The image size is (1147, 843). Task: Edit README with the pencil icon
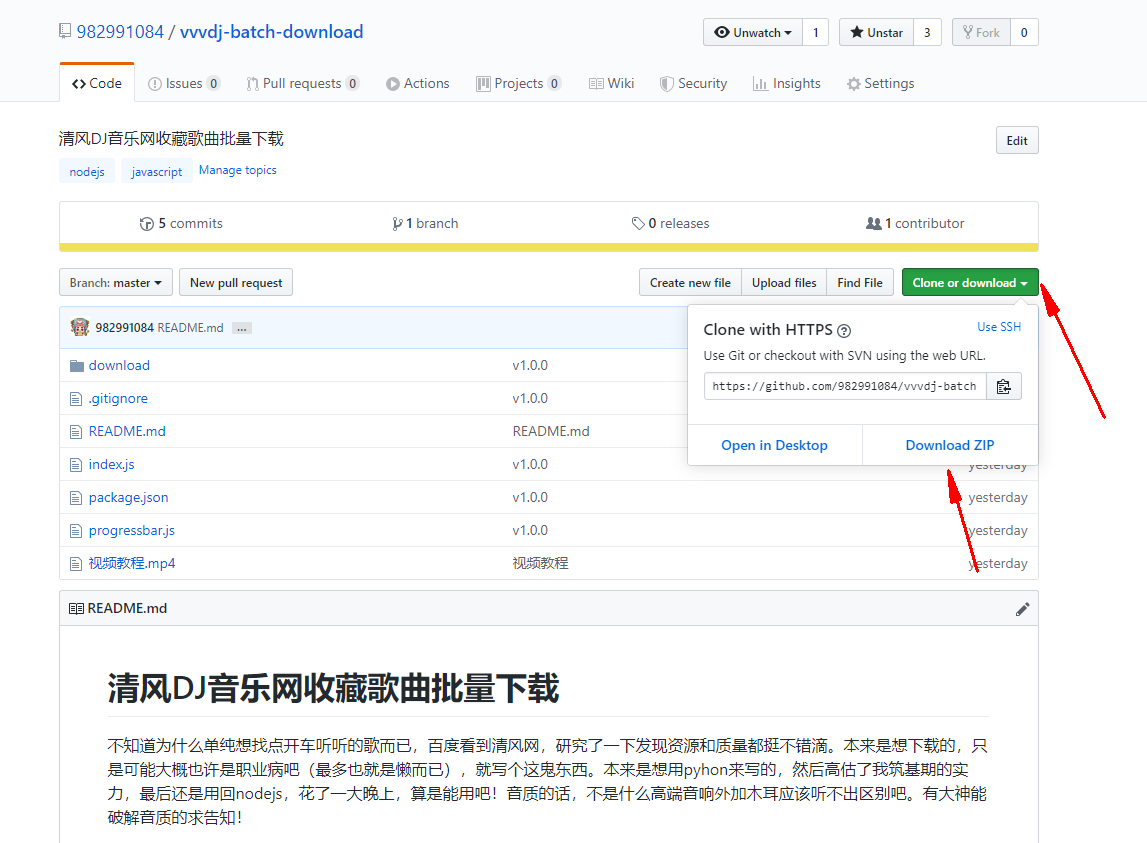(1023, 609)
